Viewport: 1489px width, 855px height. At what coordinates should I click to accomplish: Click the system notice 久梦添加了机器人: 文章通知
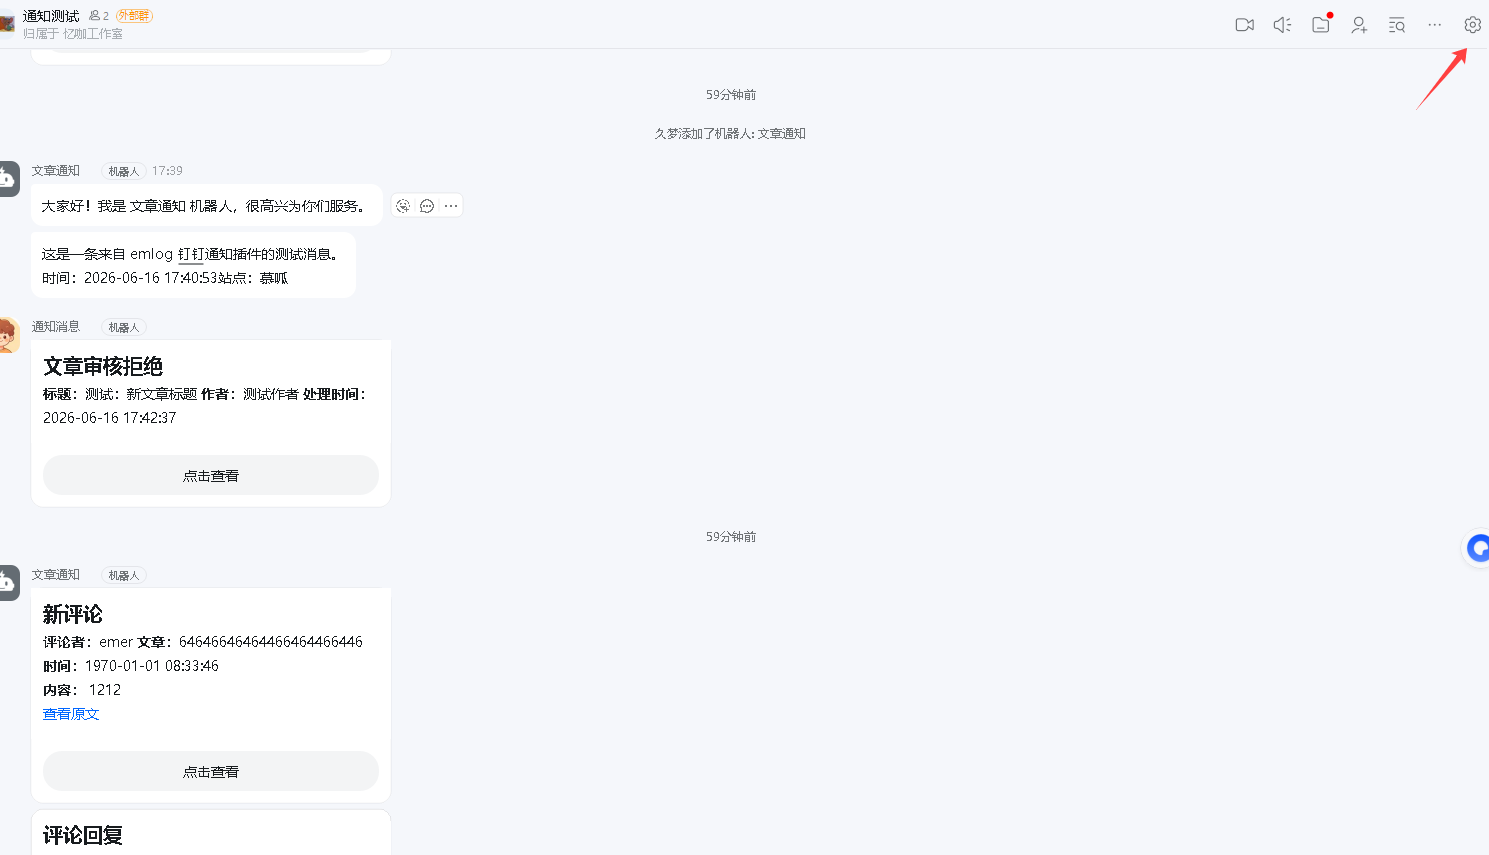click(730, 134)
